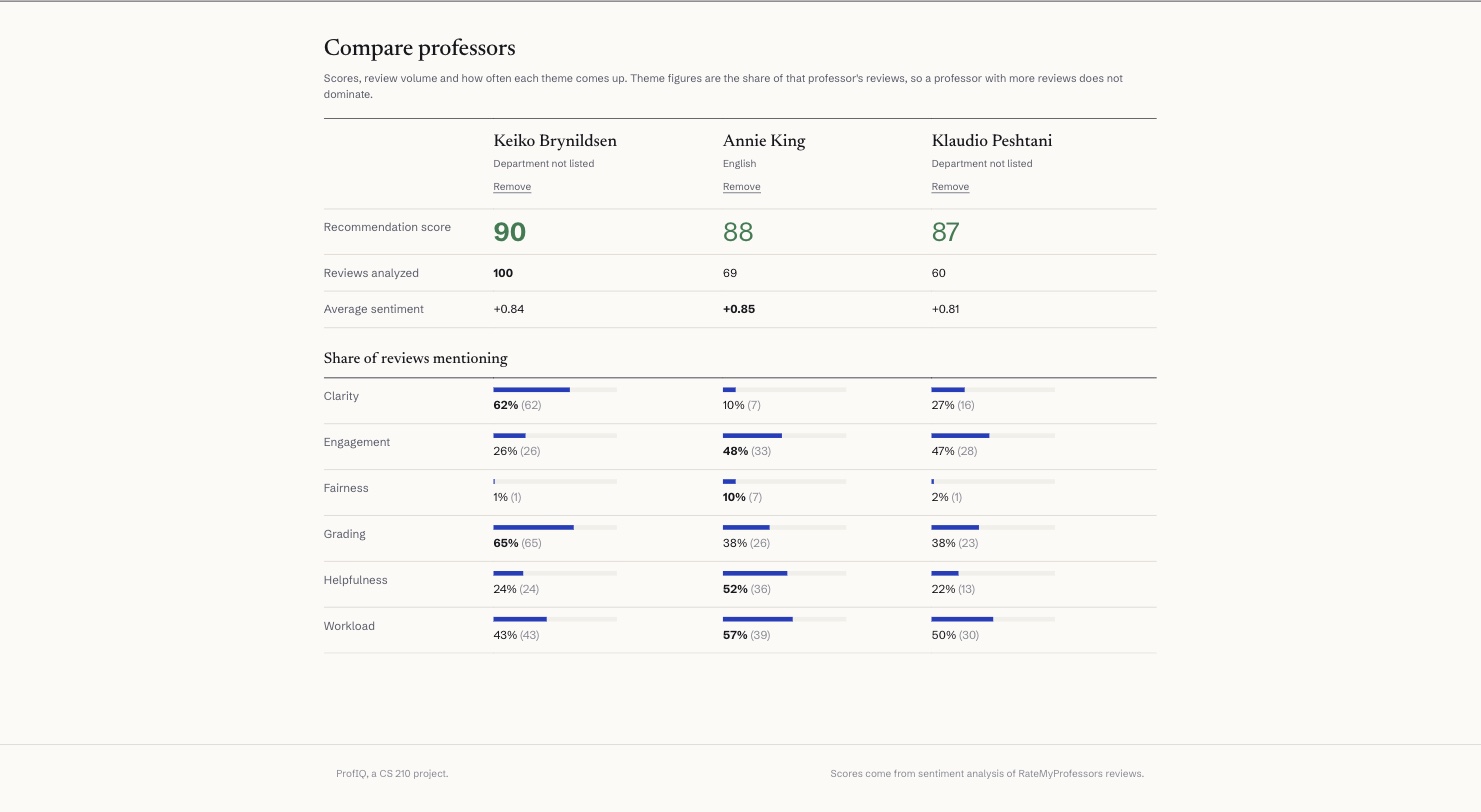Remove Keiko Brynildsen from the comparison
This screenshot has height=812, width=1481.
point(512,187)
